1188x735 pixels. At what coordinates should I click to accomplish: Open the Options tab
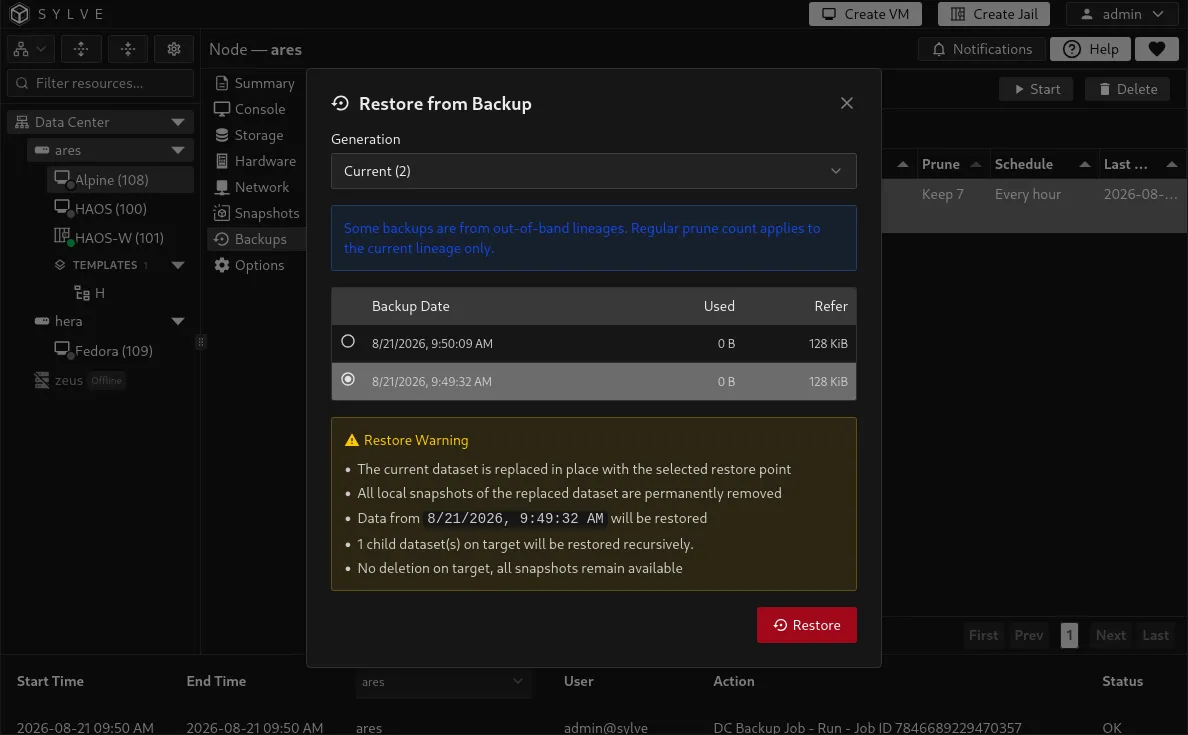(255, 265)
